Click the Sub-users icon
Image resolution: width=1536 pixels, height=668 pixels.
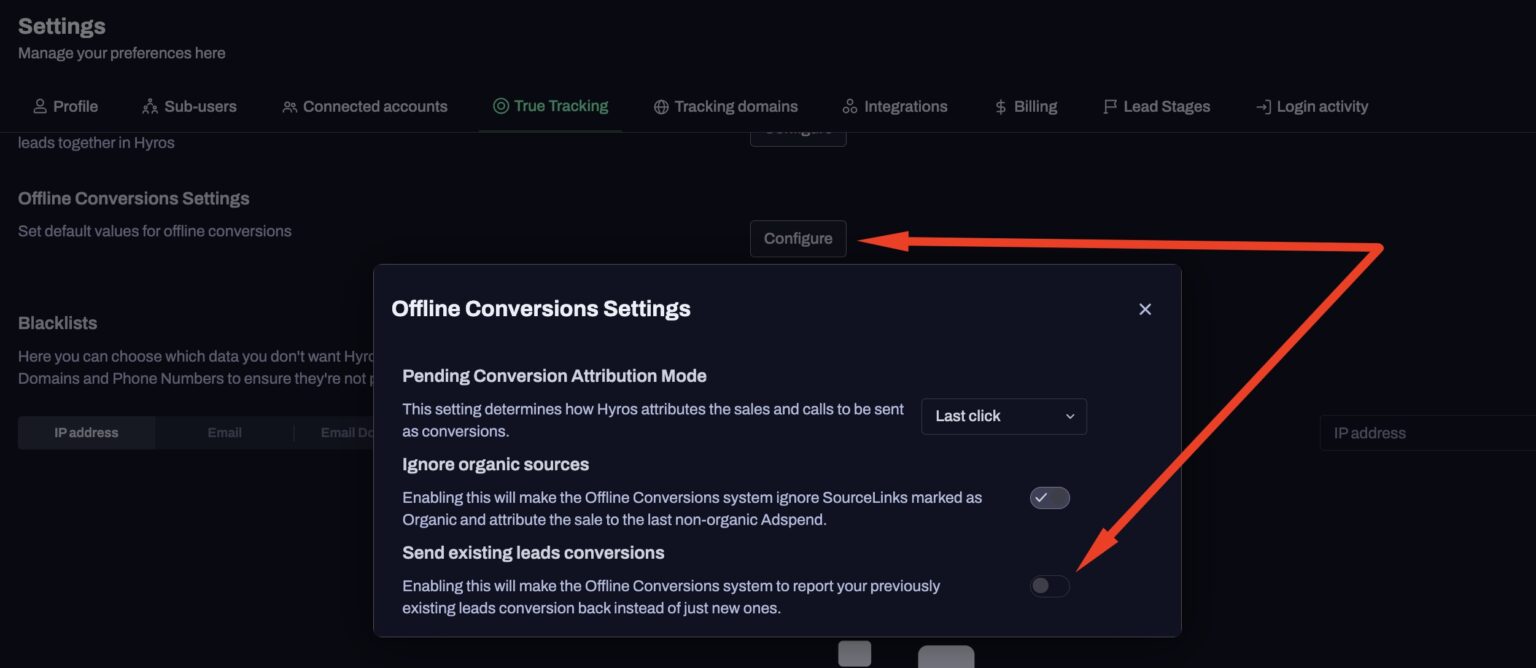tap(152, 105)
